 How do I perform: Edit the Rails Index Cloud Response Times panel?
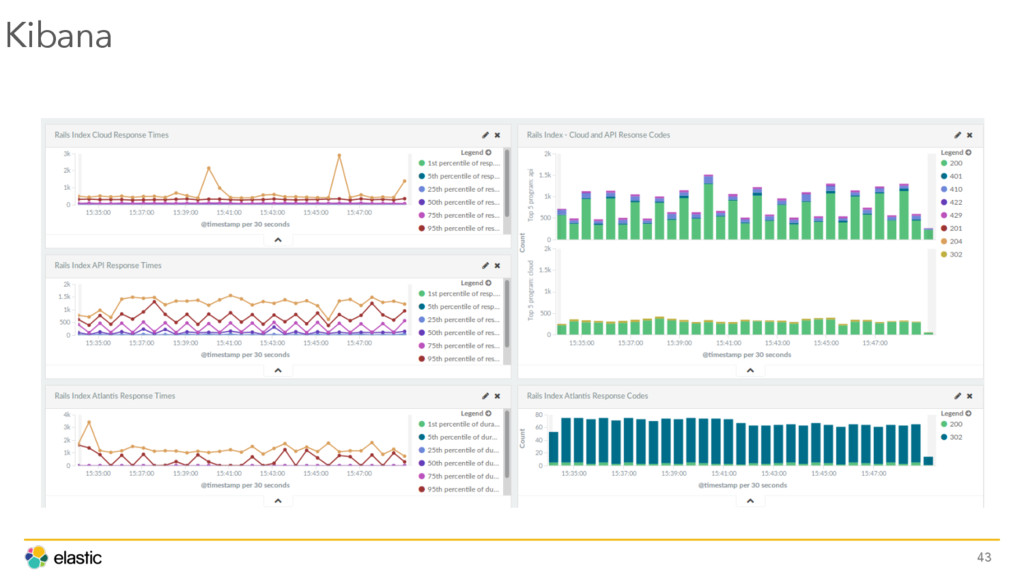485,135
